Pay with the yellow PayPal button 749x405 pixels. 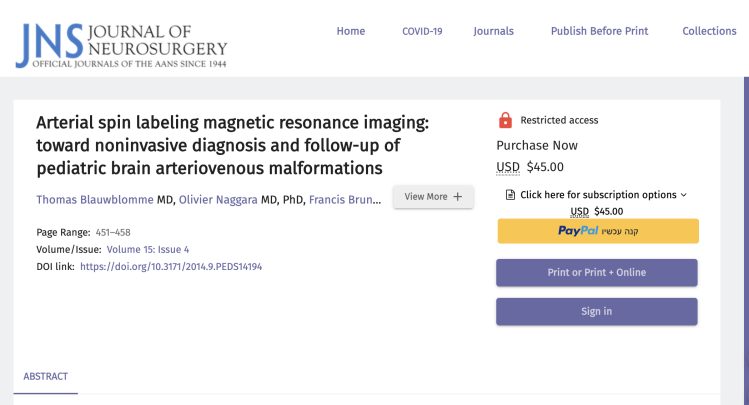597,231
